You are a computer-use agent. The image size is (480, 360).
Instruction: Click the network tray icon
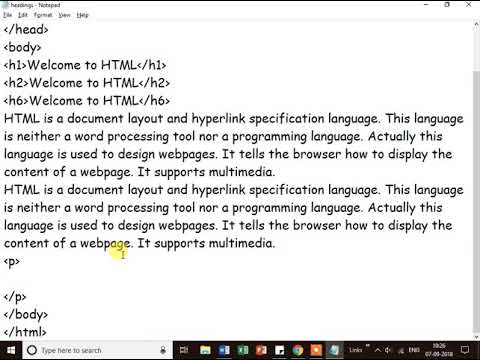(x=401, y=350)
